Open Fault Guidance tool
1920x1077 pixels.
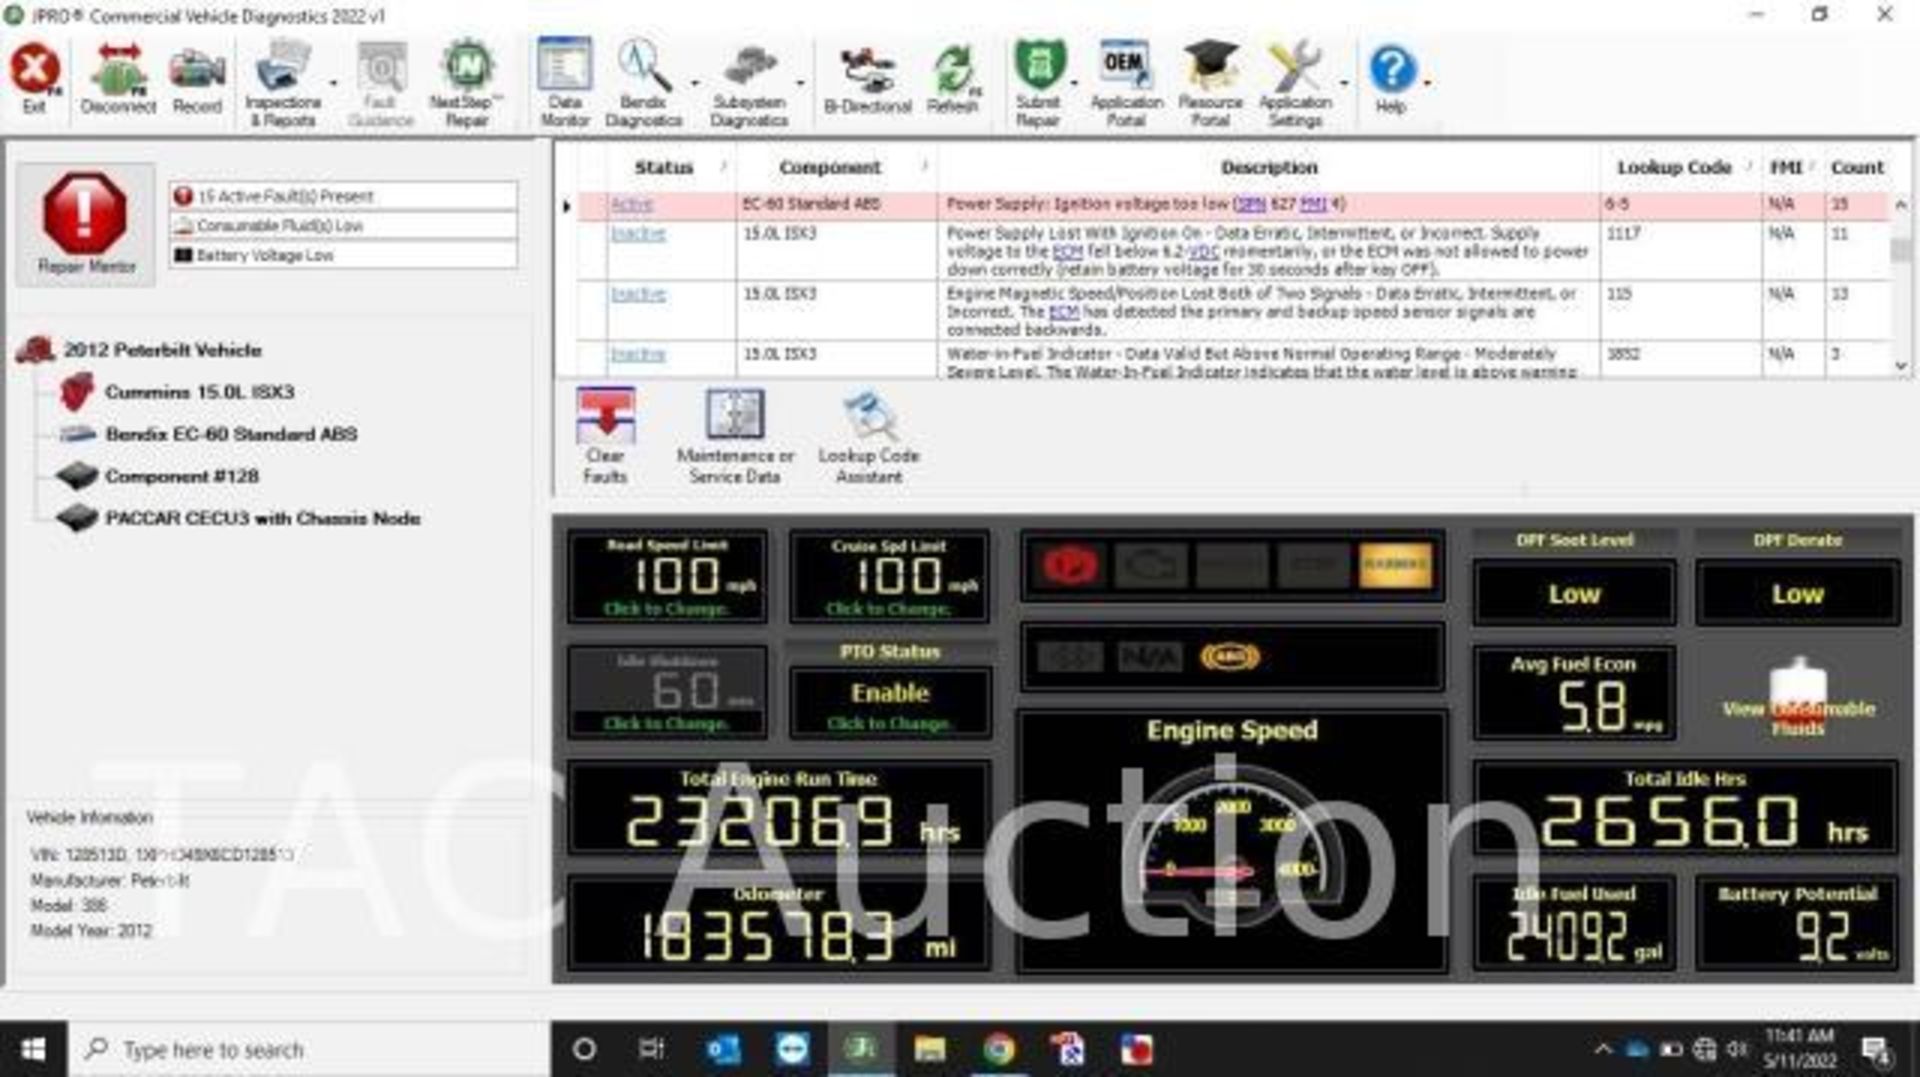380,84
